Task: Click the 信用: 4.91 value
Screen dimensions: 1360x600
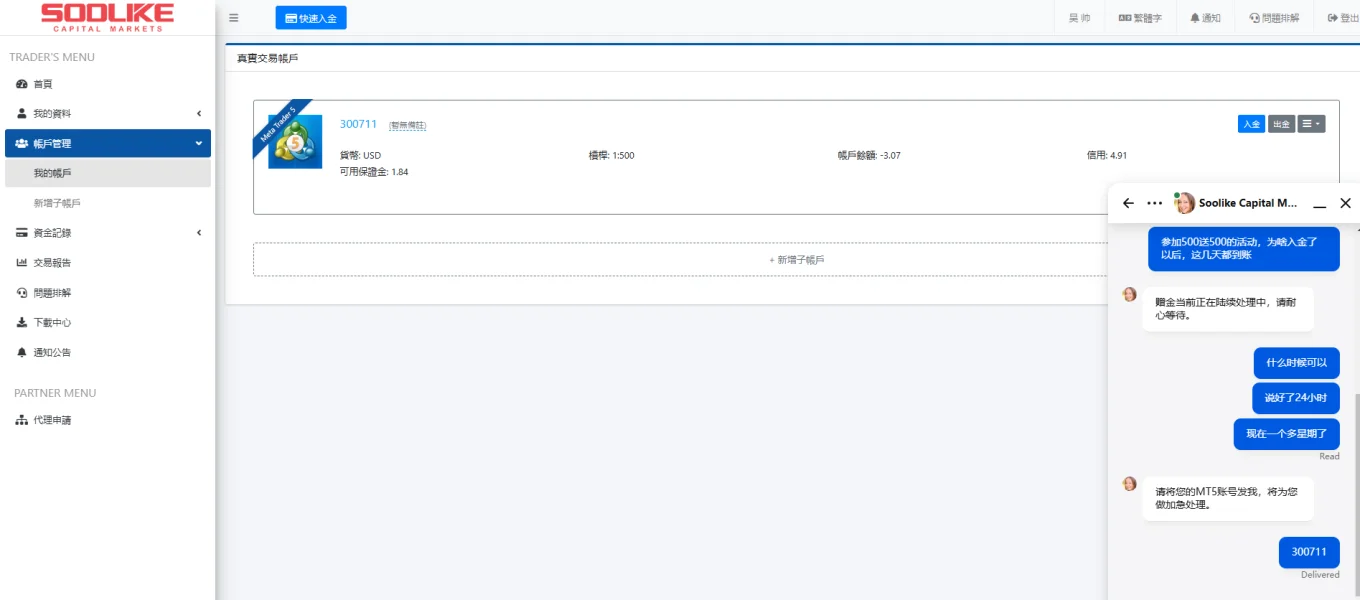Action: point(1107,156)
